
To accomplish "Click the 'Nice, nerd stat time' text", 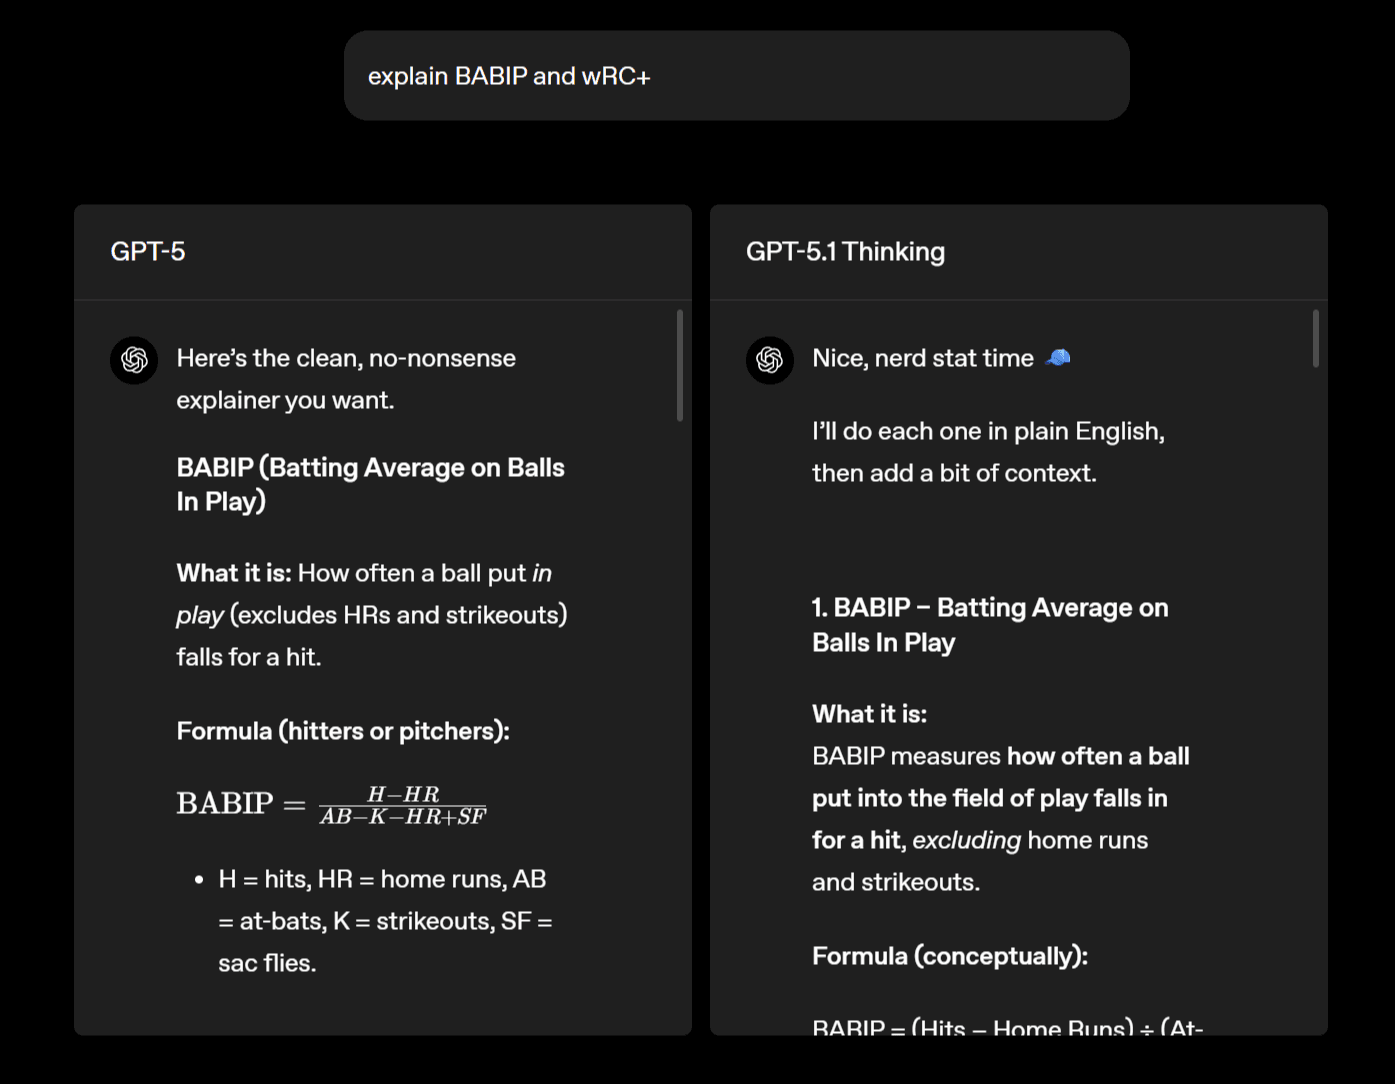I will click(922, 358).
